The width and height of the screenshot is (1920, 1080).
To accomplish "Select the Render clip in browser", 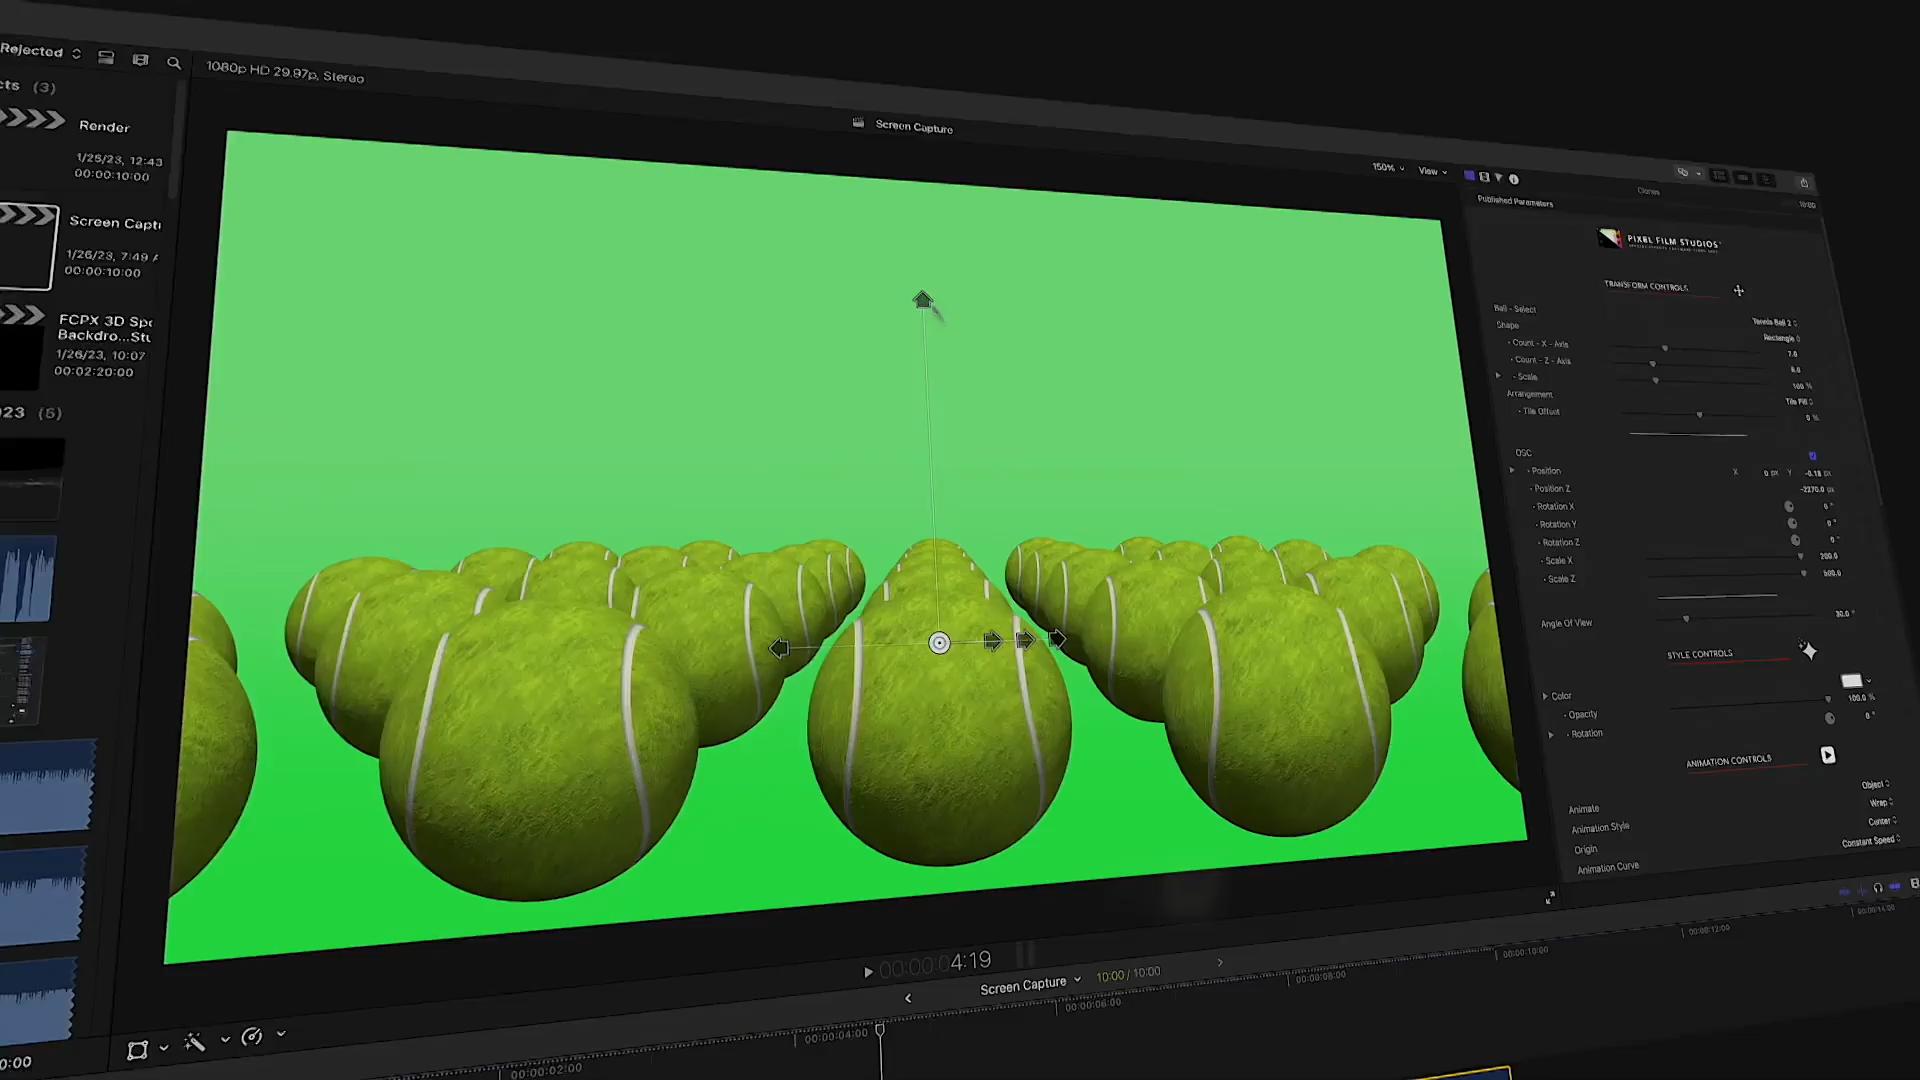I will (x=81, y=145).
